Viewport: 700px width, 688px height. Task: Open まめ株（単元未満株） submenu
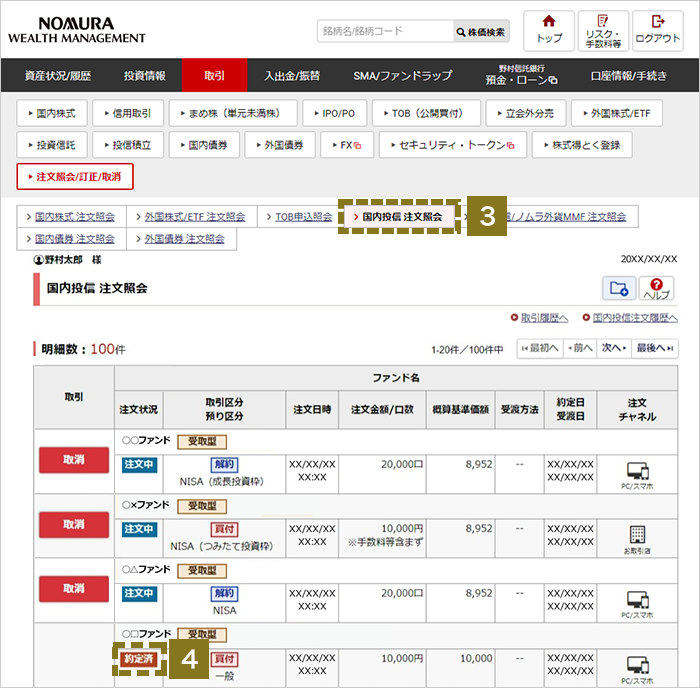[233, 113]
